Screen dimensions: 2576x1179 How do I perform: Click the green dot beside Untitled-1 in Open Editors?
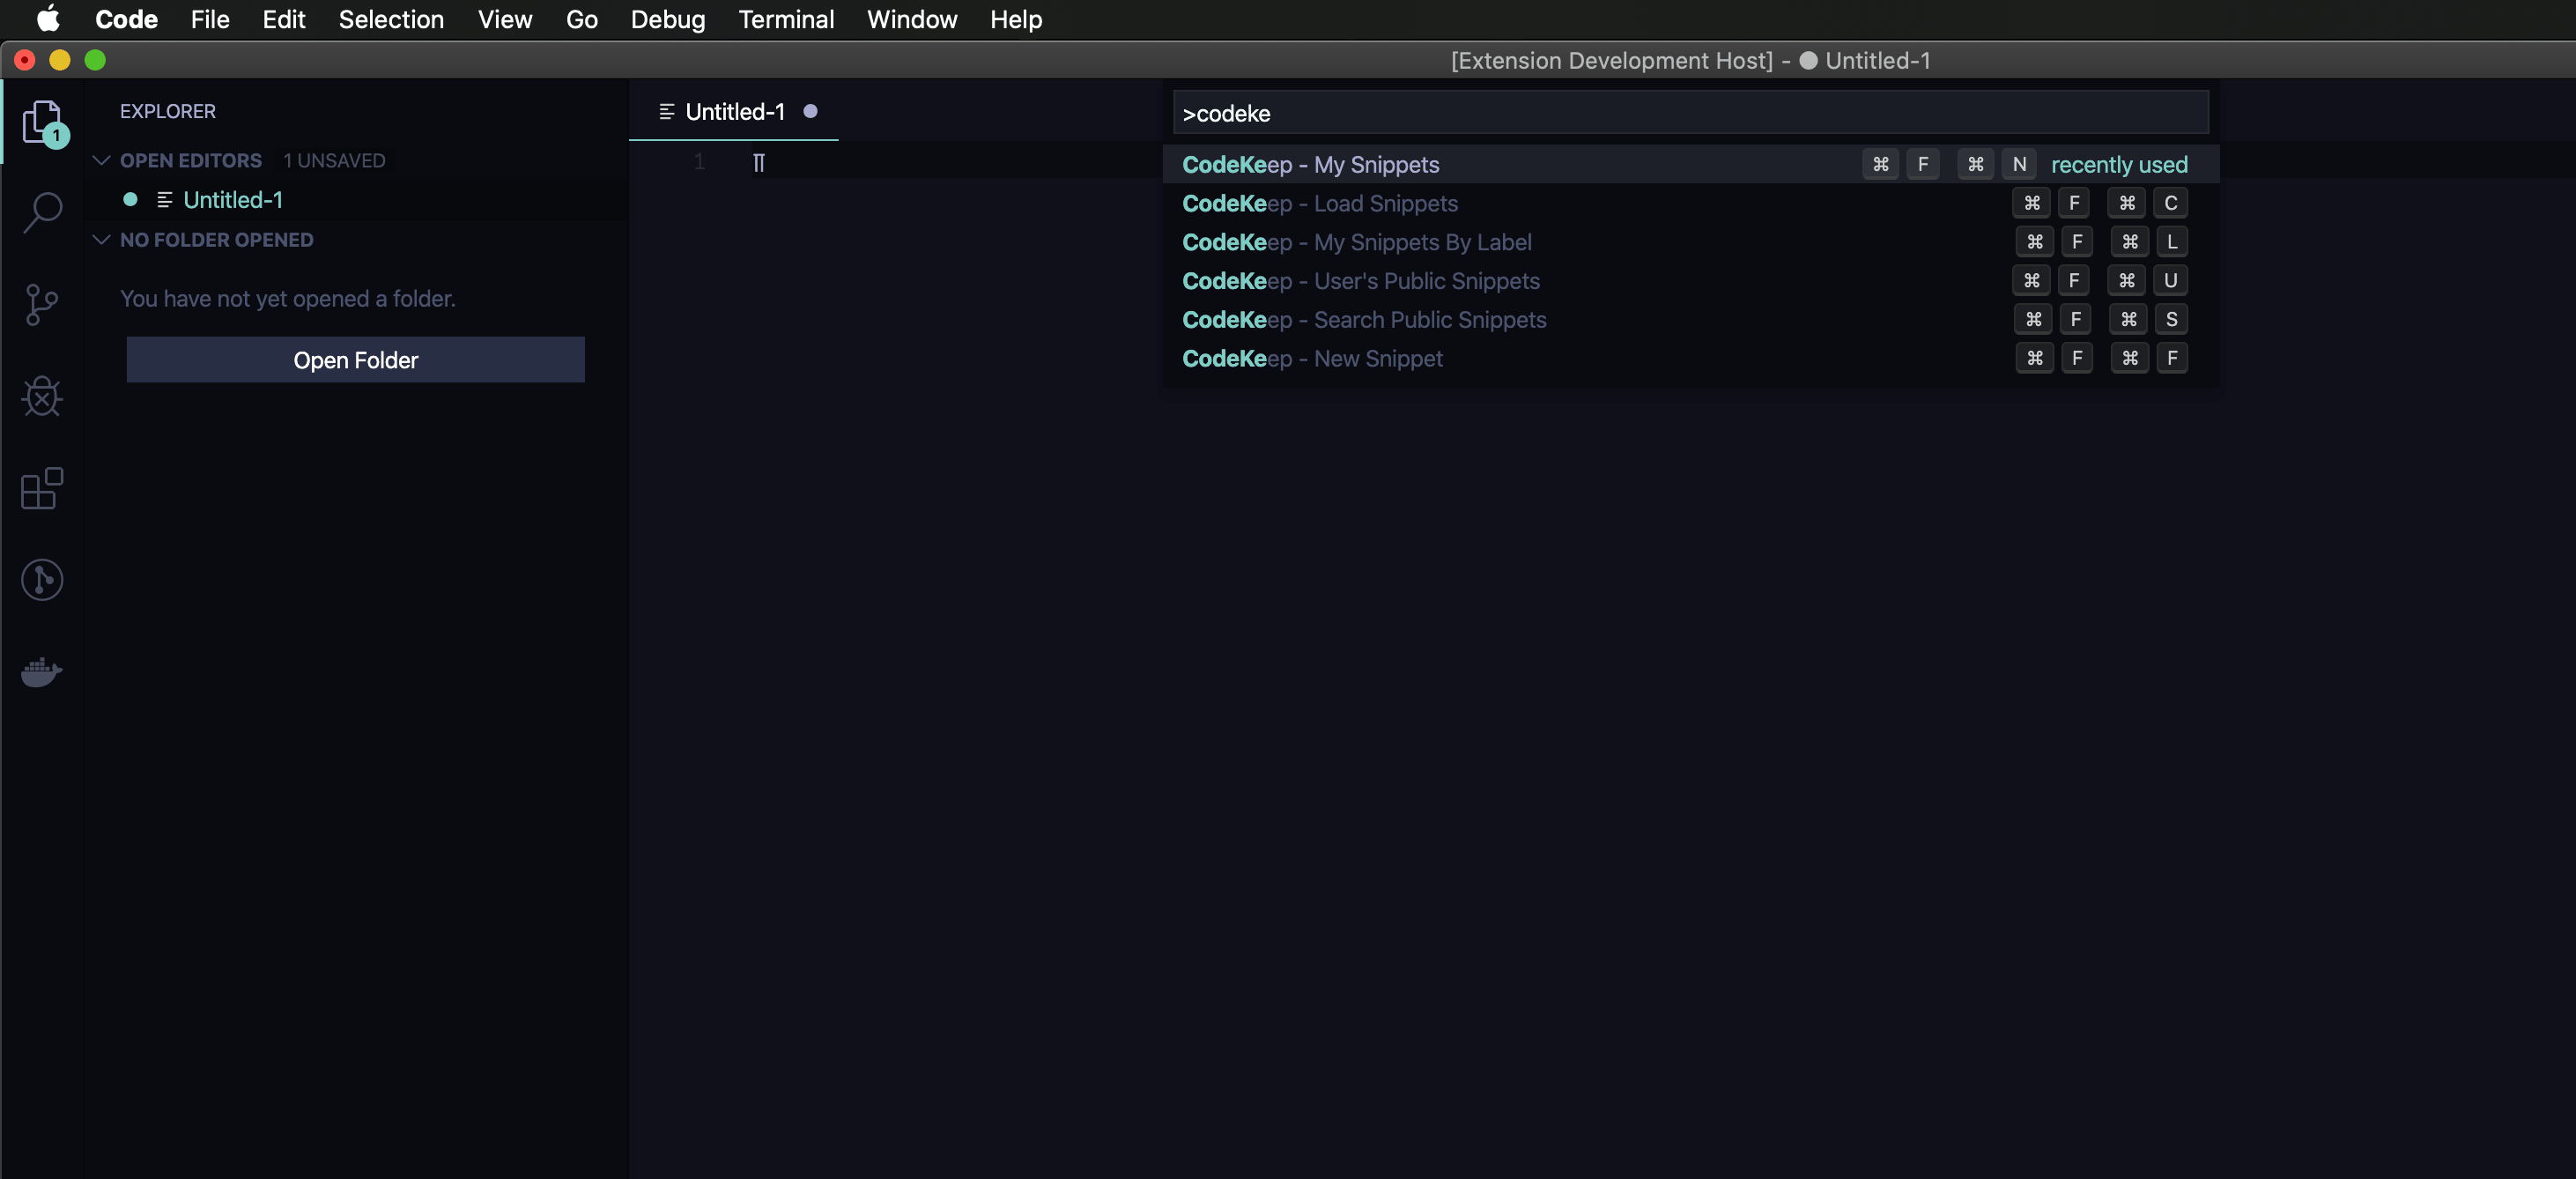(130, 200)
